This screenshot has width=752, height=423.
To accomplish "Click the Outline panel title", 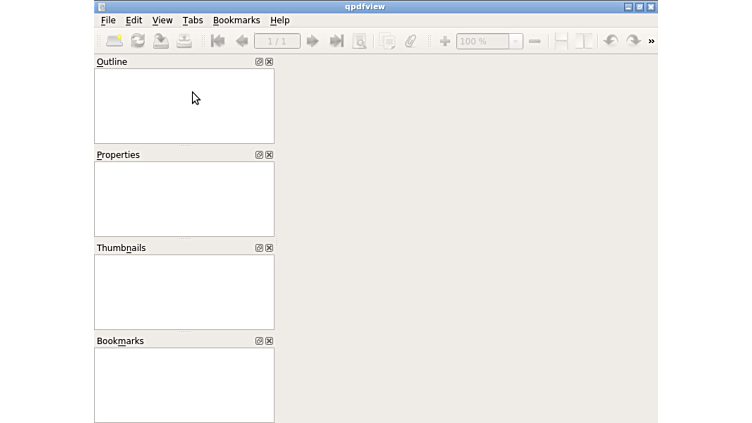I will pyautogui.click(x=112, y=62).
